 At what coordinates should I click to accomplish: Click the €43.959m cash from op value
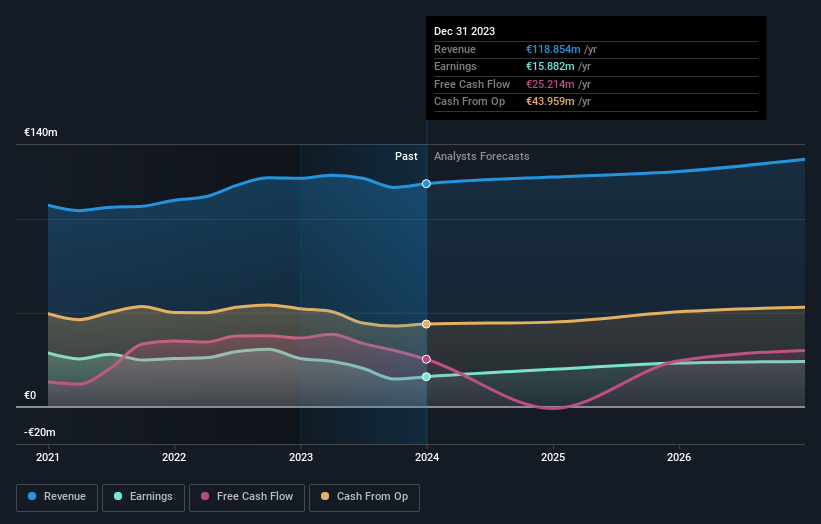click(x=550, y=102)
